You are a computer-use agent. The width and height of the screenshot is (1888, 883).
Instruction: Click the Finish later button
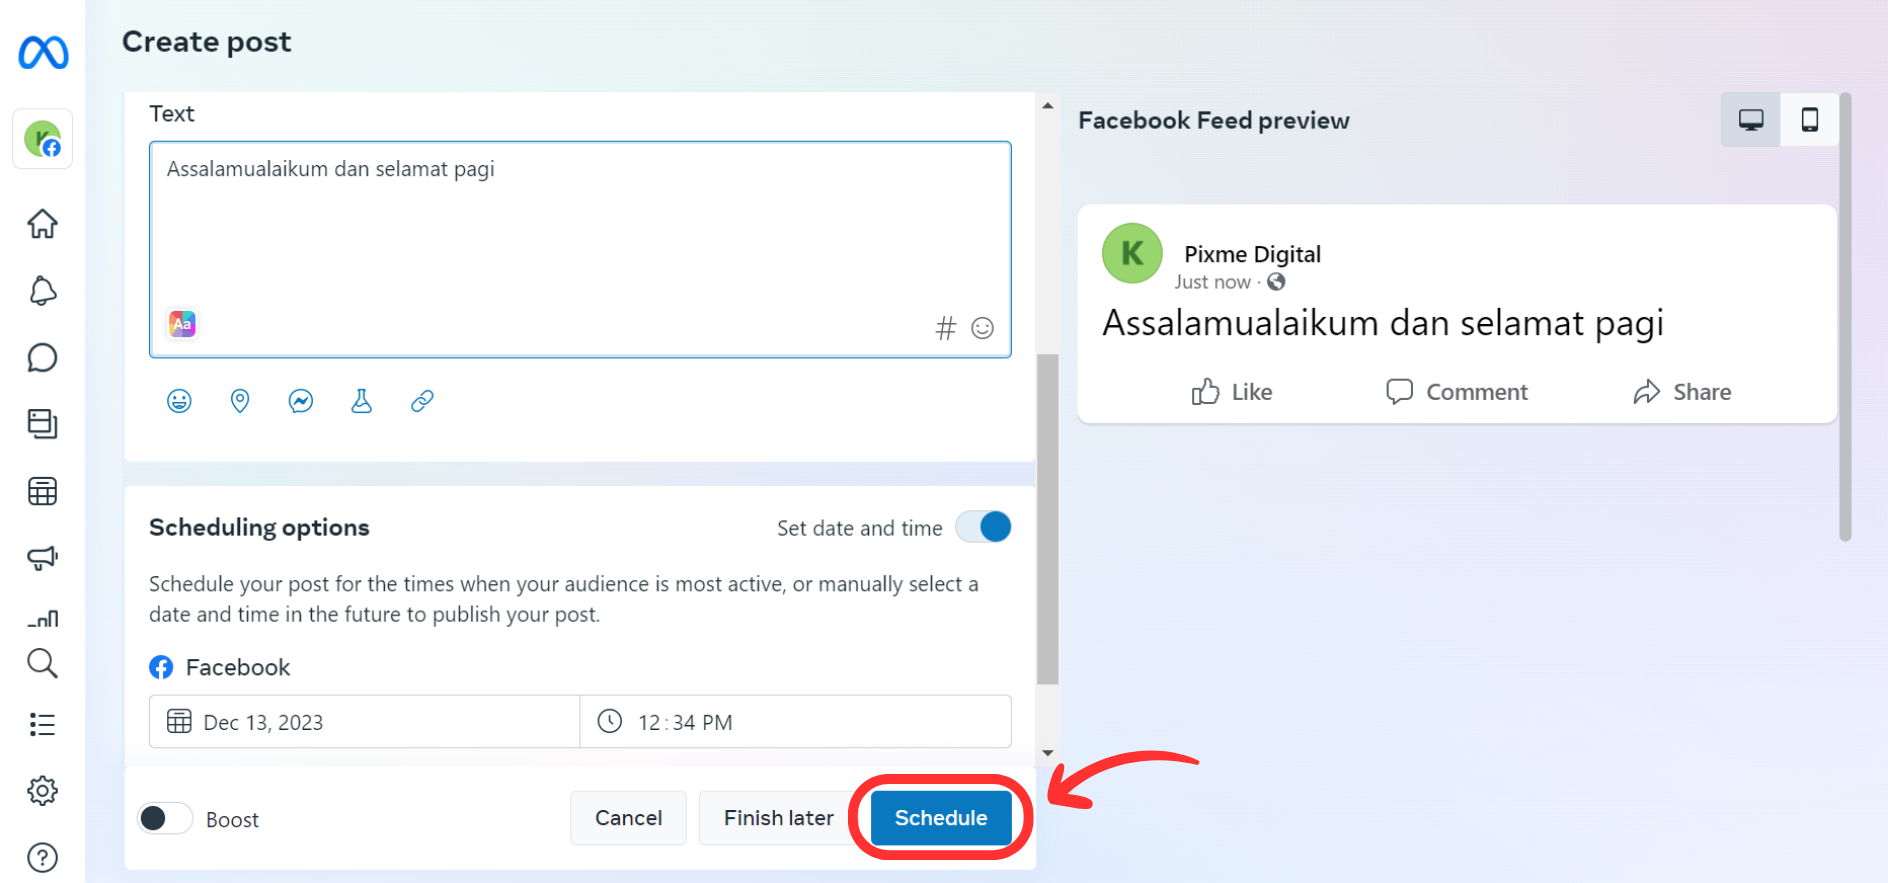tap(778, 818)
